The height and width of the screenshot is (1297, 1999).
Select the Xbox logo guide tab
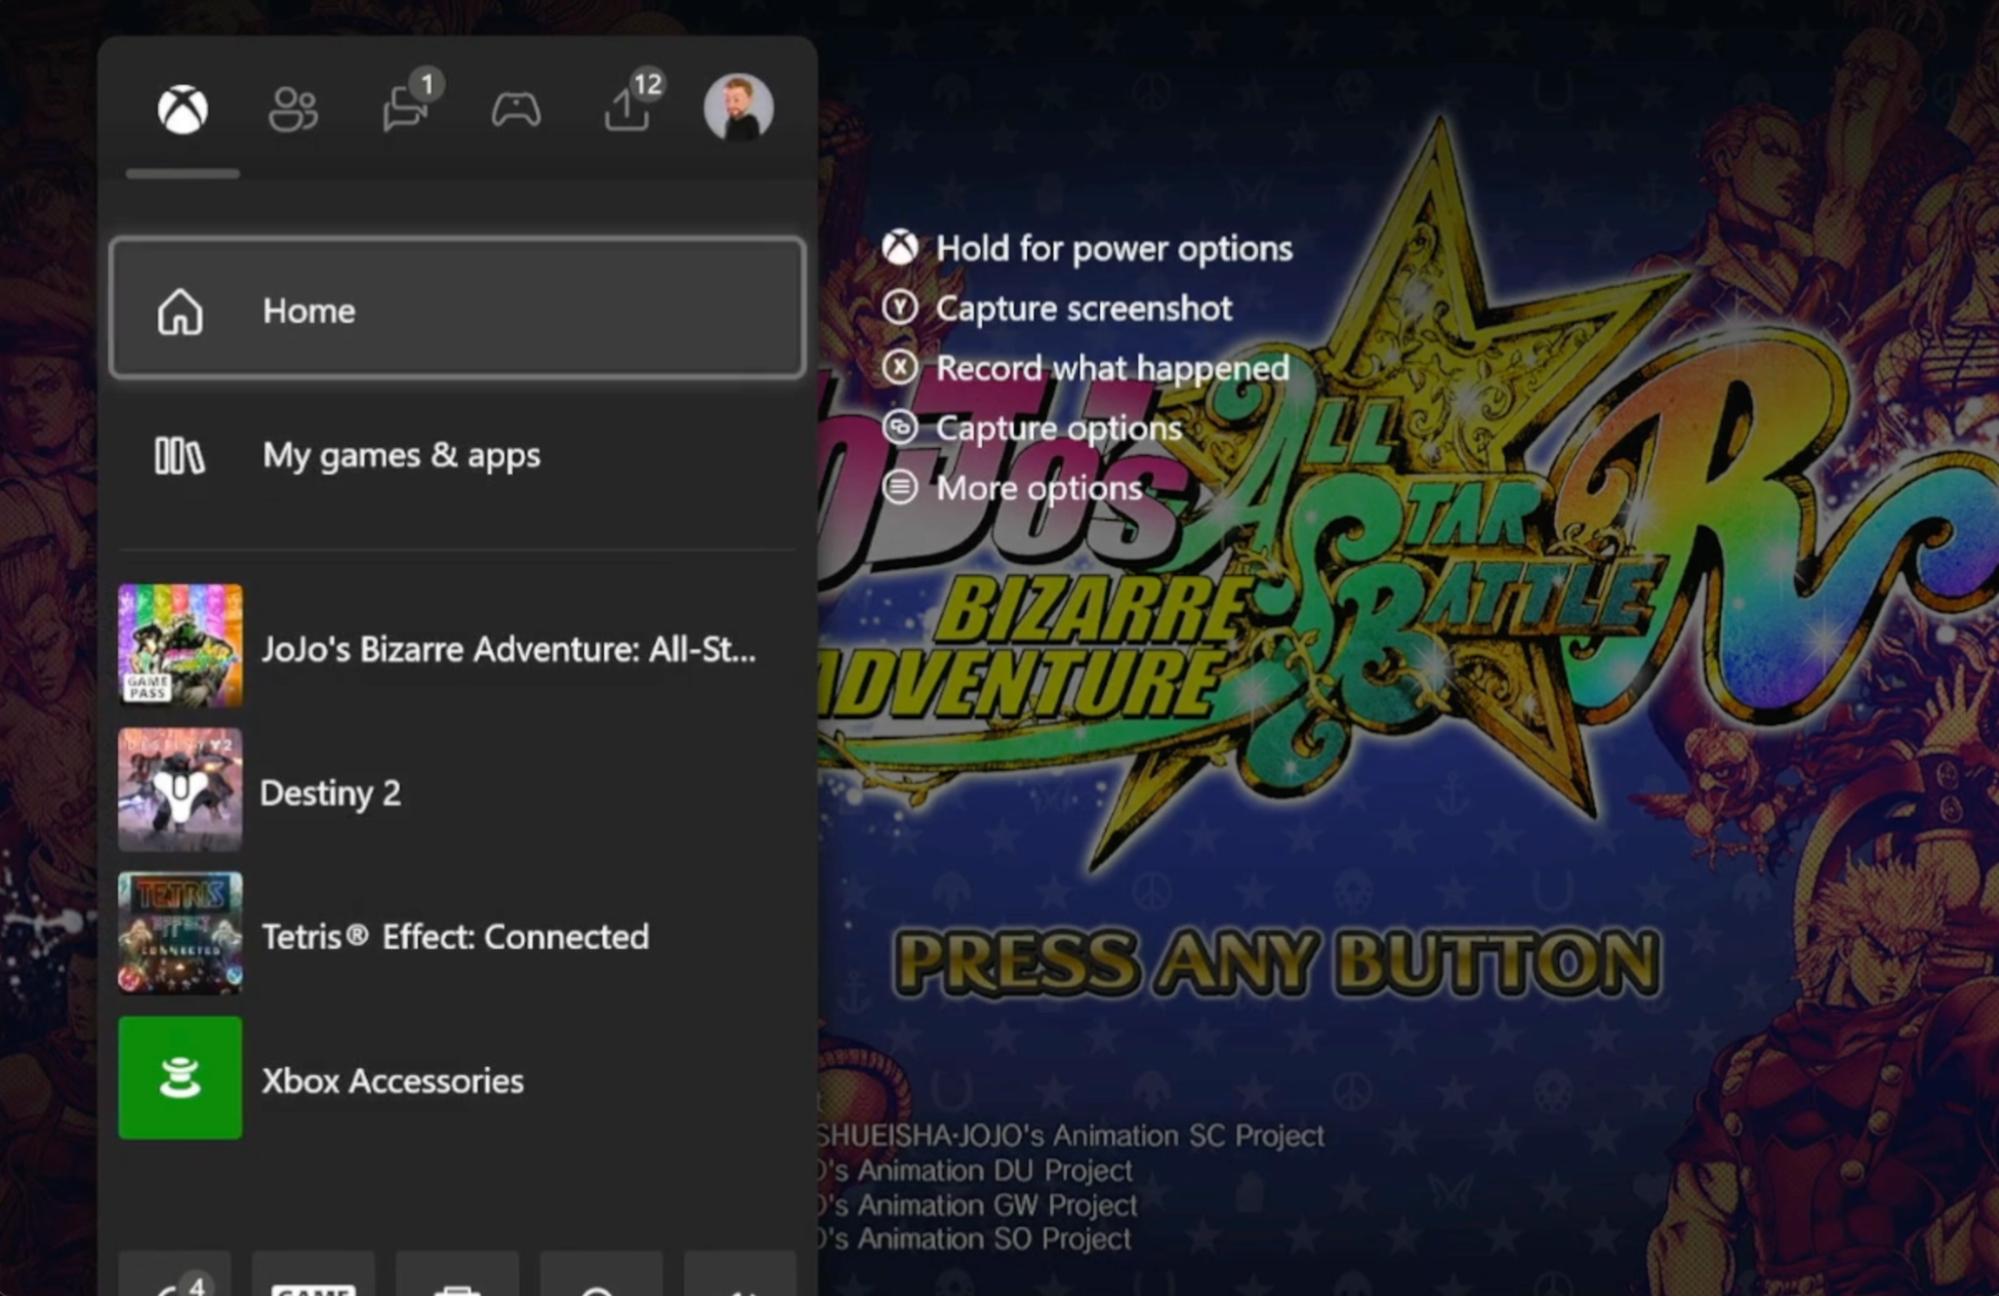tap(182, 110)
